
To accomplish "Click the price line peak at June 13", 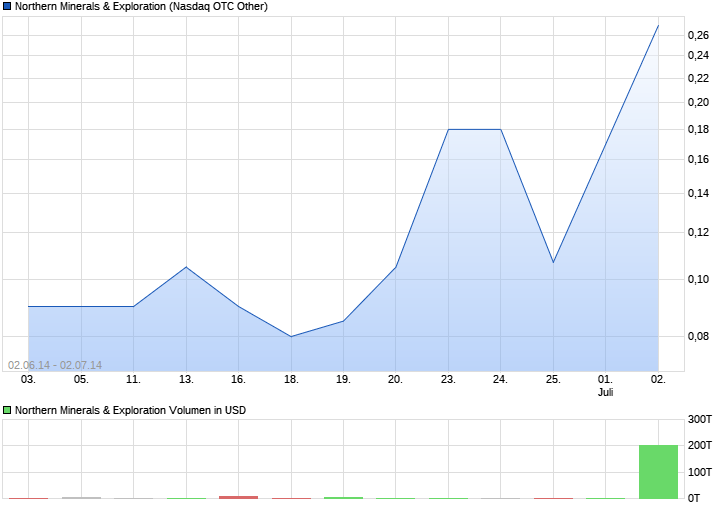I will pos(186,267).
